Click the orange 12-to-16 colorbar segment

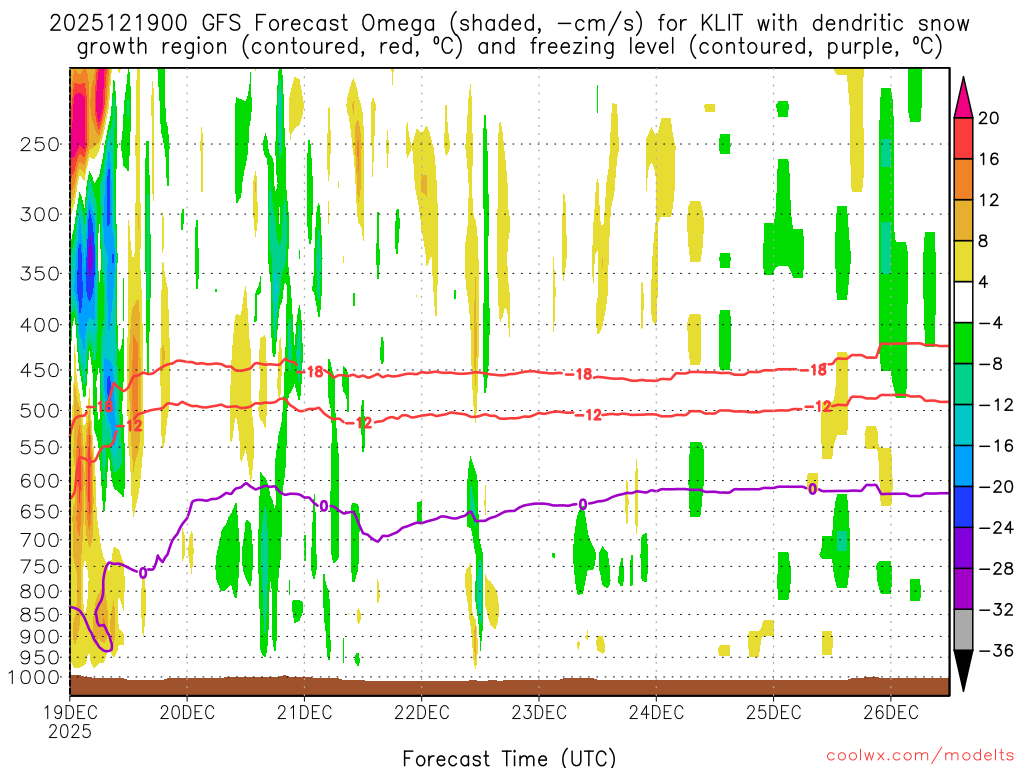pos(963,180)
